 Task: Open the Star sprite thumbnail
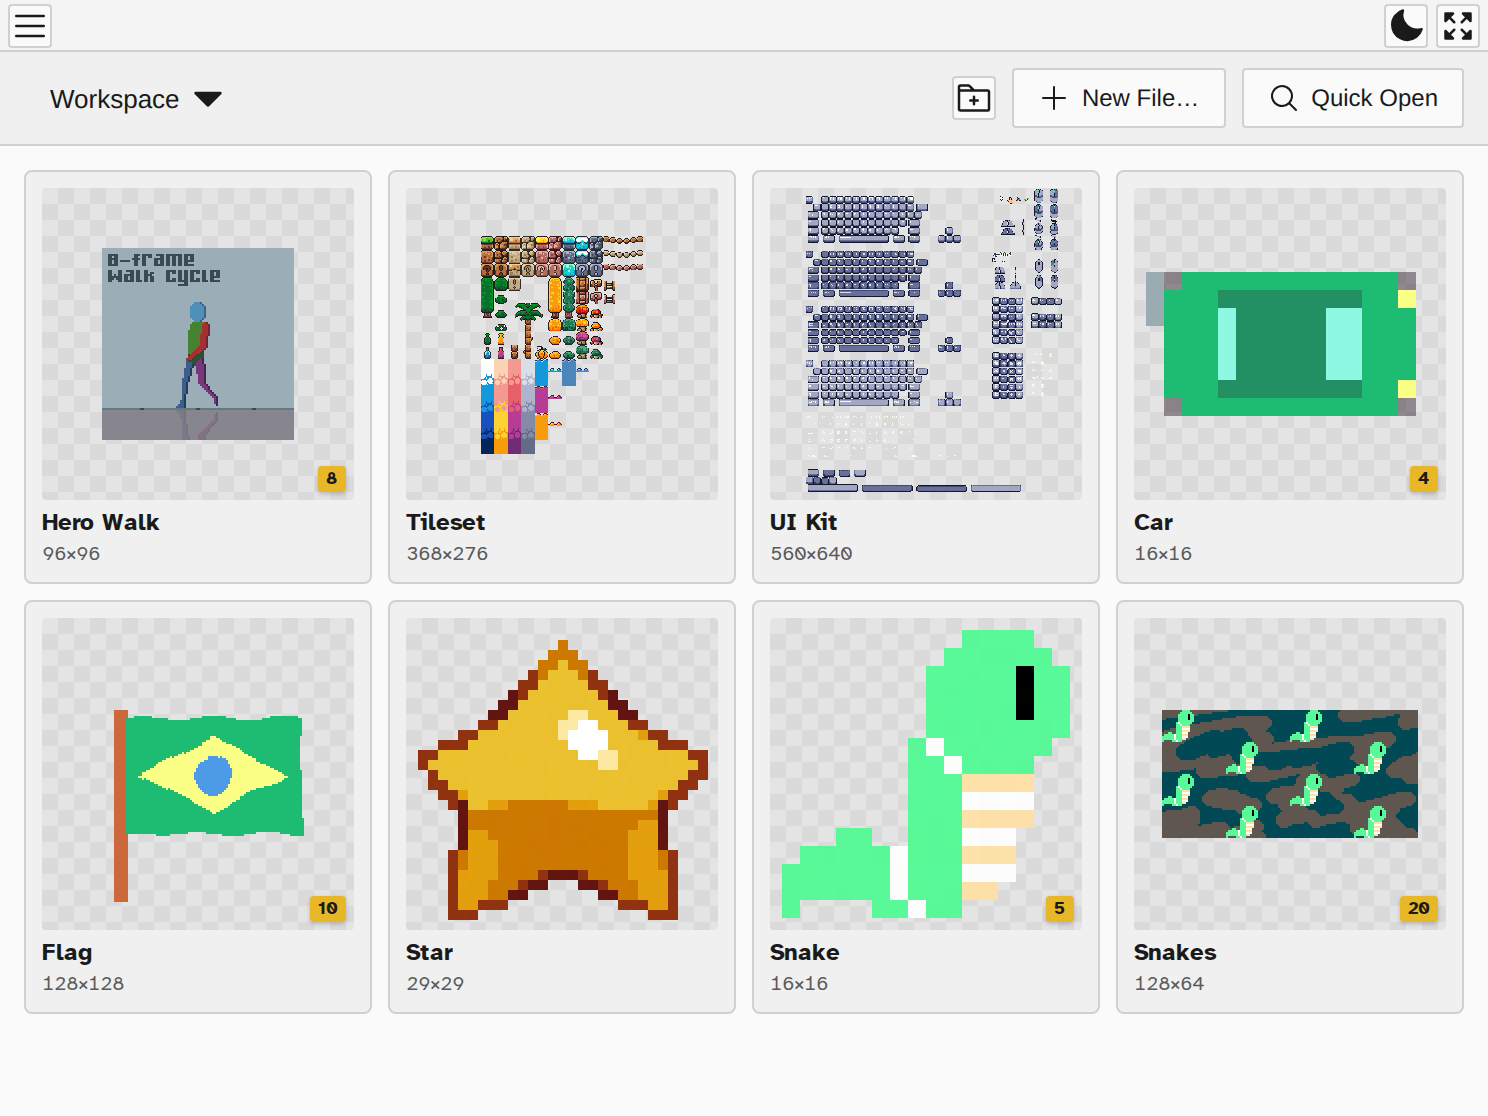tap(562, 774)
